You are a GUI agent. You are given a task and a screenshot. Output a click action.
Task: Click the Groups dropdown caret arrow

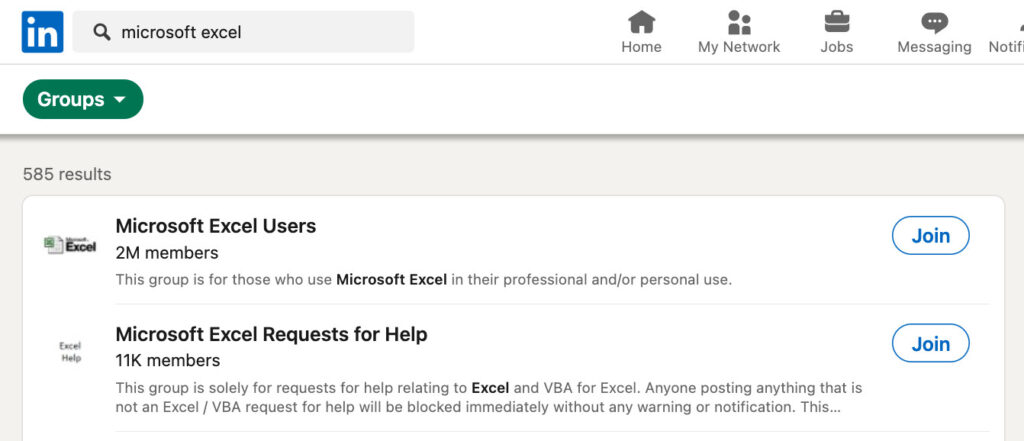[x=120, y=100]
